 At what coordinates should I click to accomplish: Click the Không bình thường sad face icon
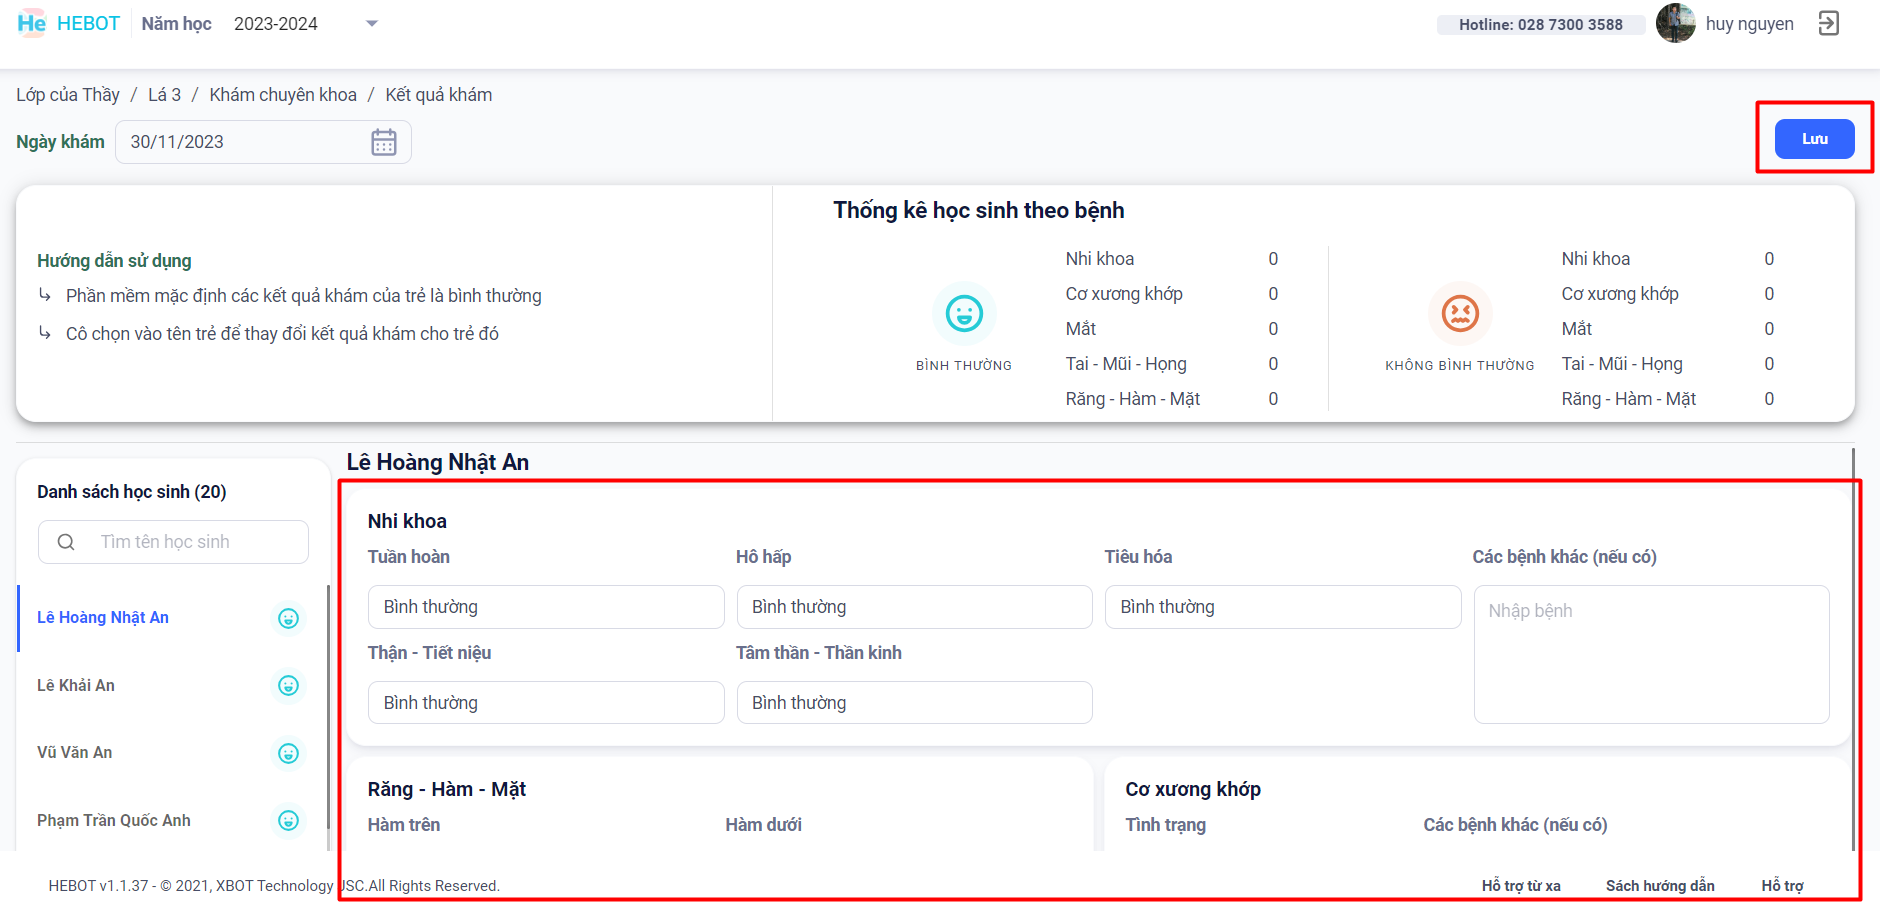[1460, 314]
